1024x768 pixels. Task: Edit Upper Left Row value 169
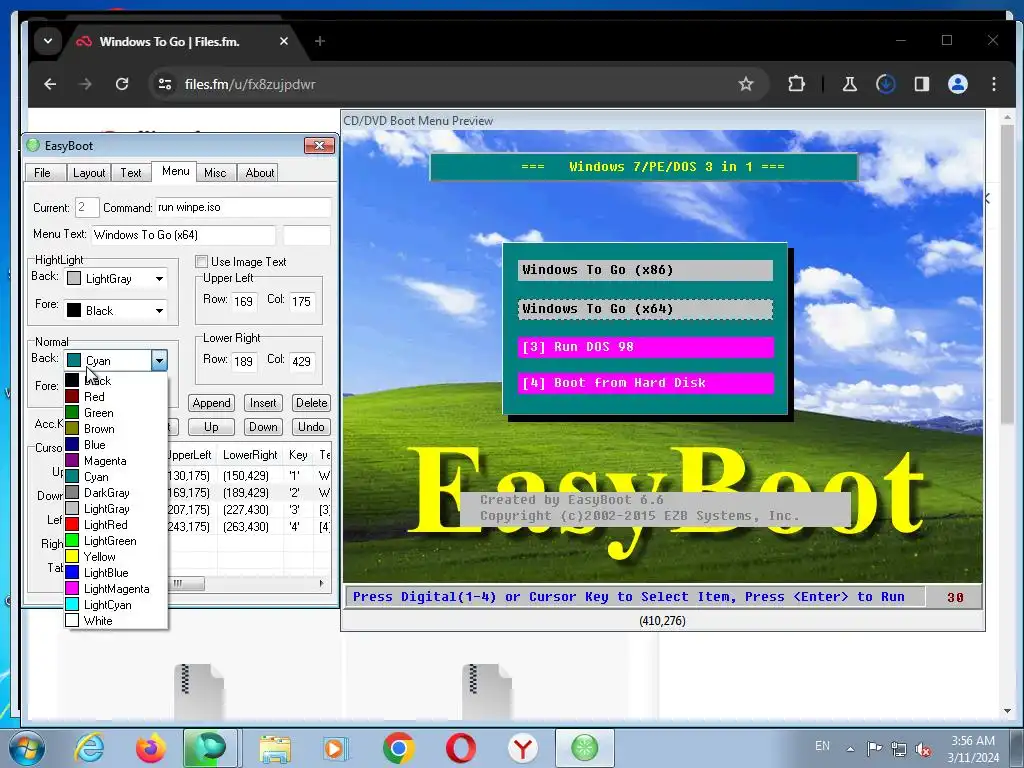click(244, 301)
